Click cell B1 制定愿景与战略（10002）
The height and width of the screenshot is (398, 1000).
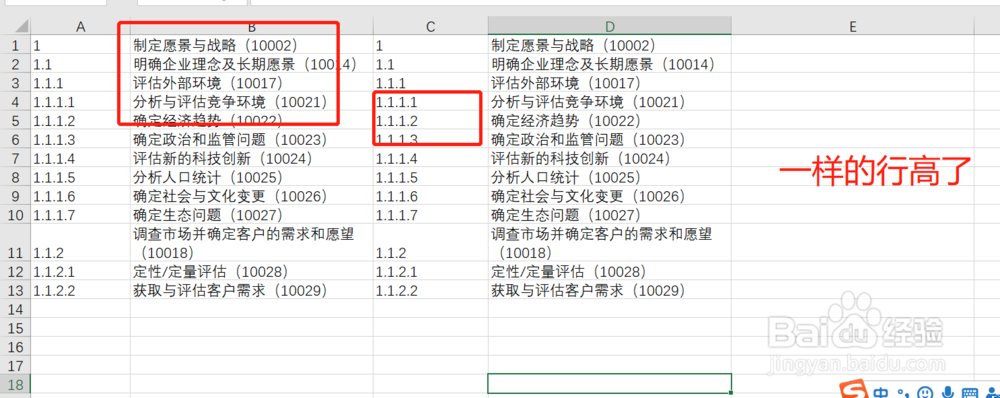point(252,45)
